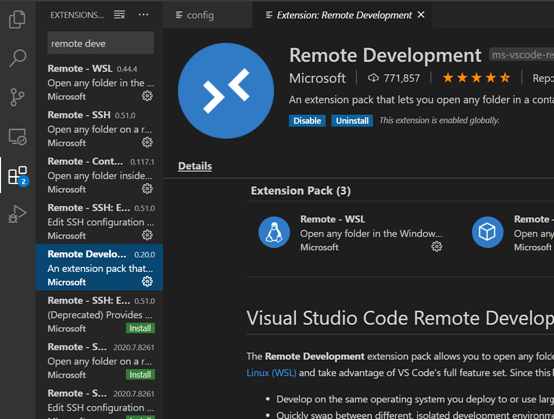
Task: Follow the Linux (WSL) hyperlink
Action: pos(271,373)
